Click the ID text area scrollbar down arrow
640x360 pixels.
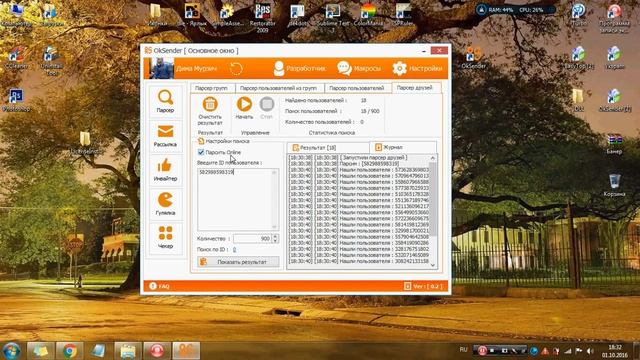pos(275,227)
